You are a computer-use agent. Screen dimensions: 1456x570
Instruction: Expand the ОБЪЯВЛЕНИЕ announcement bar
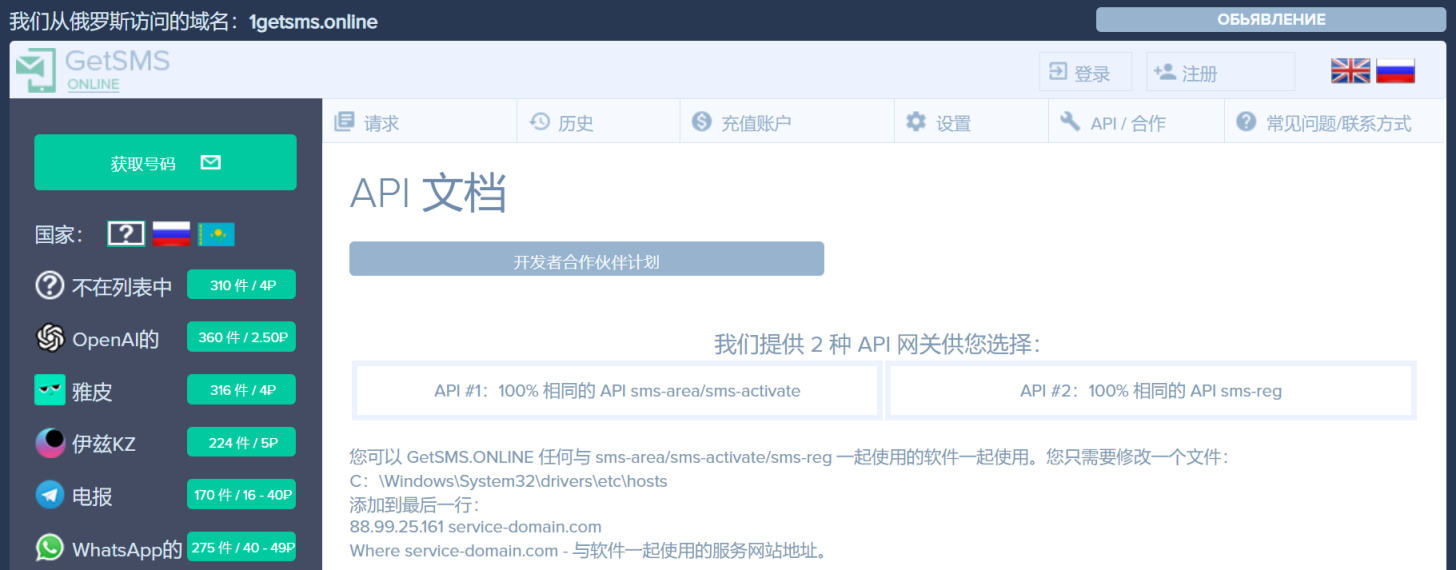(x=1270, y=20)
